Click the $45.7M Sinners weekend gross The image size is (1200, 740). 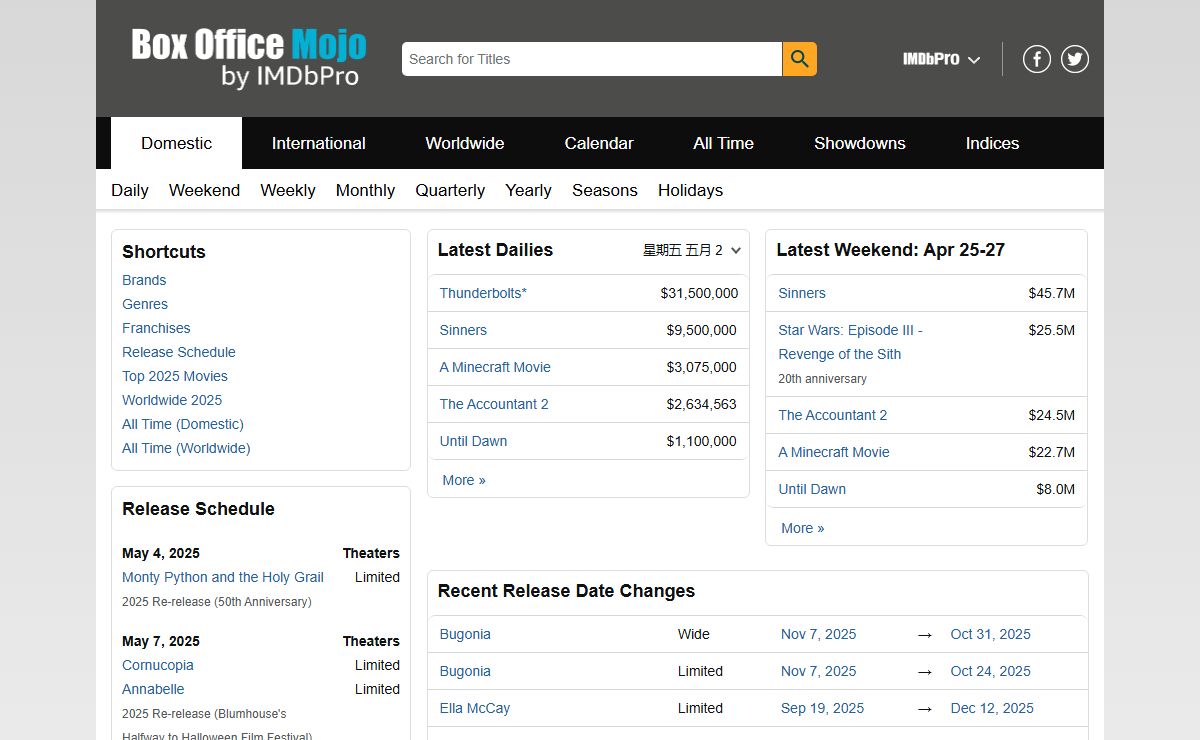coord(1052,293)
